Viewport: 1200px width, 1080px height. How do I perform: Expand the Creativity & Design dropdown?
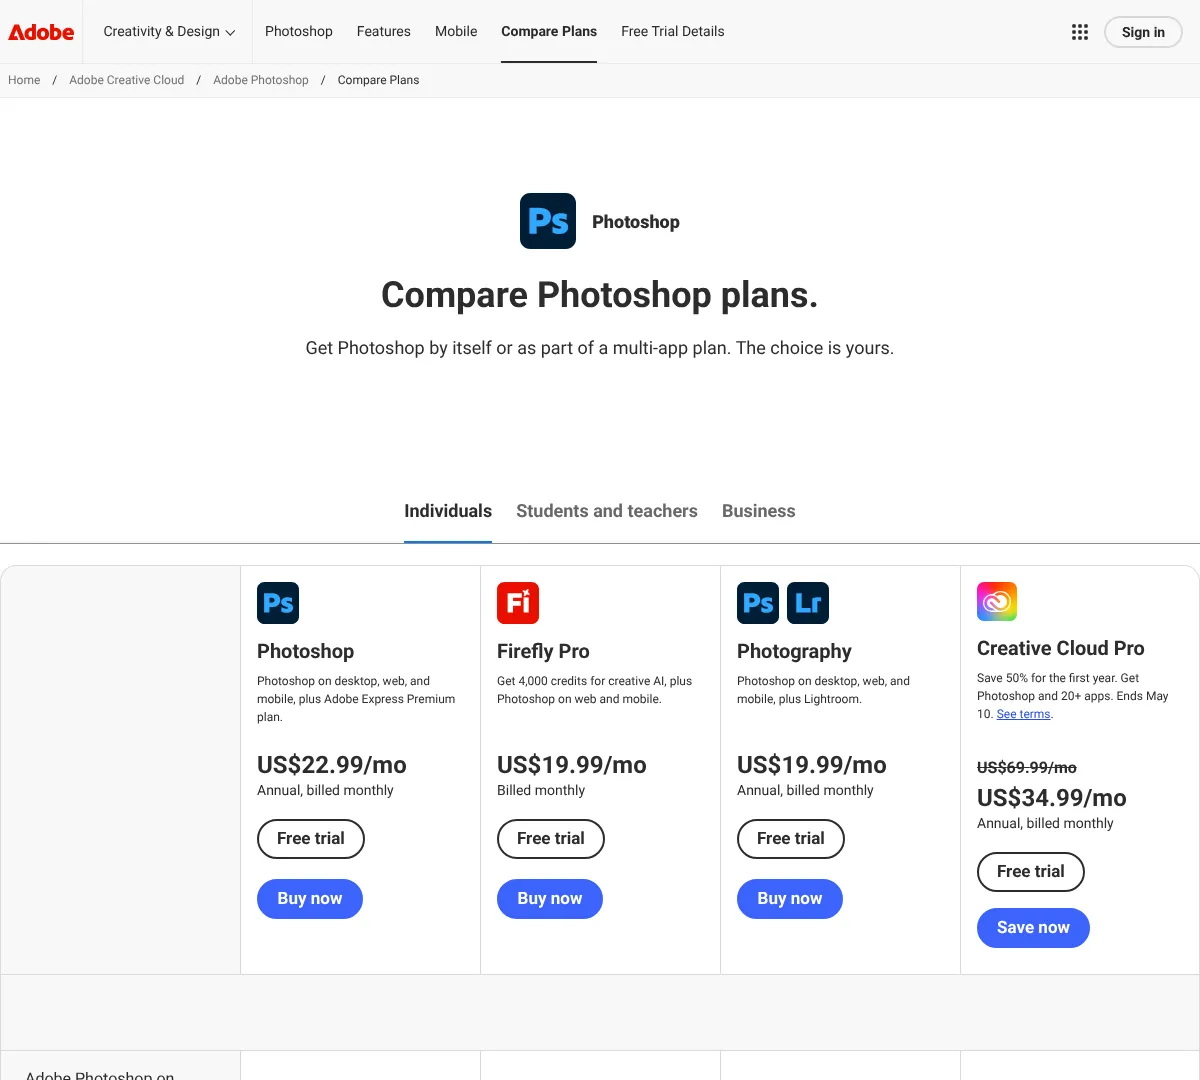[169, 32]
